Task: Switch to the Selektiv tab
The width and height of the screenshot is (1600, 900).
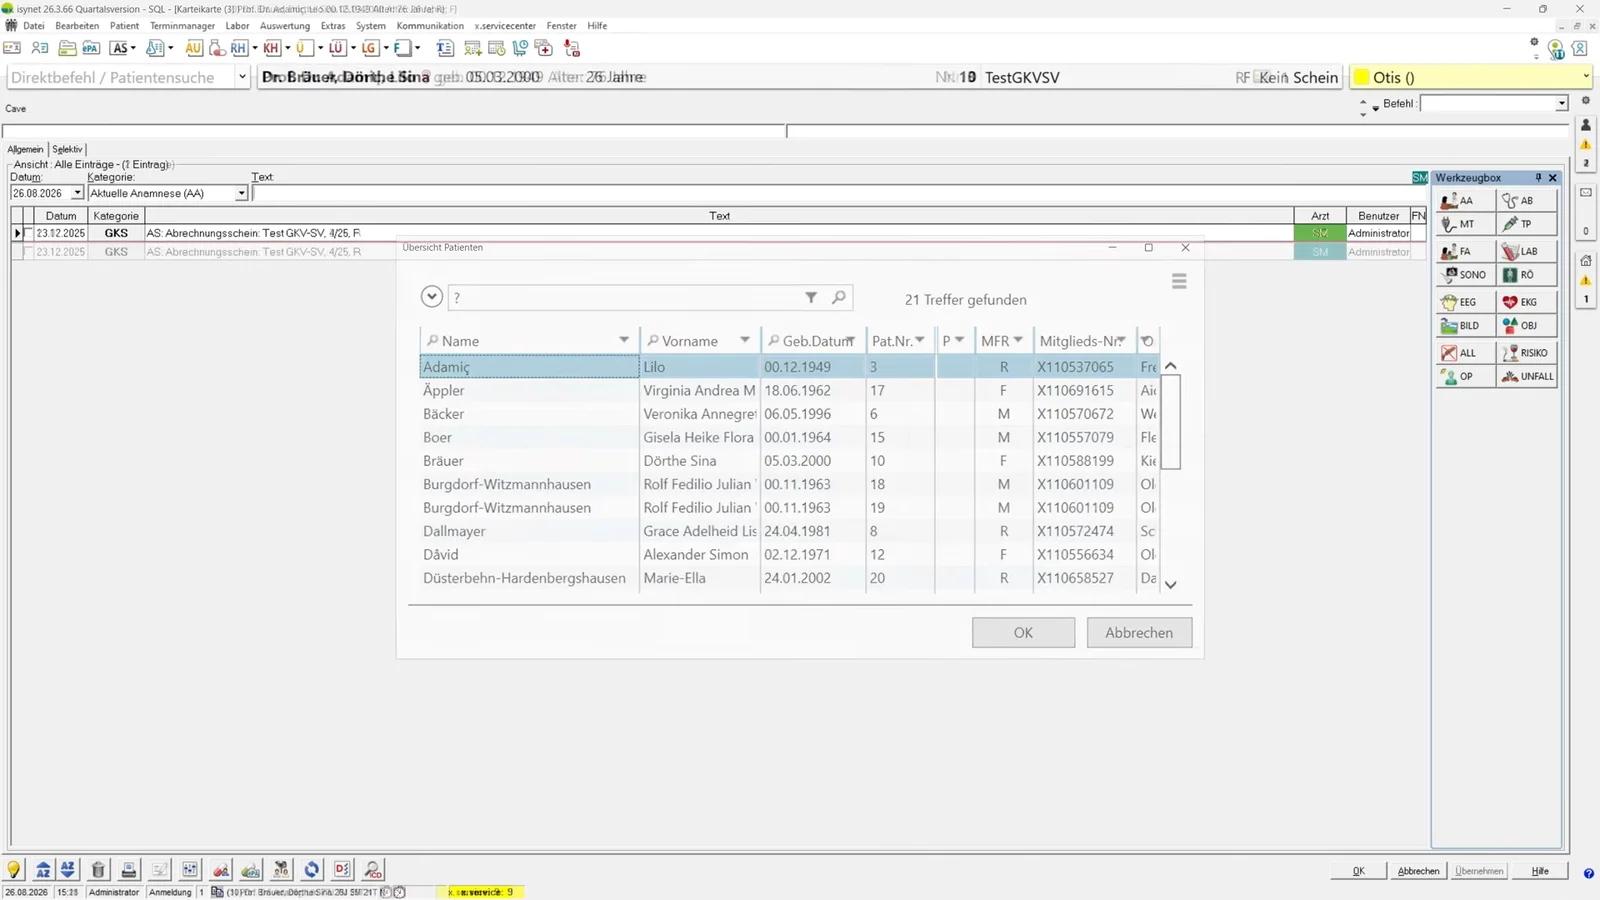Action: pyautogui.click(x=67, y=150)
